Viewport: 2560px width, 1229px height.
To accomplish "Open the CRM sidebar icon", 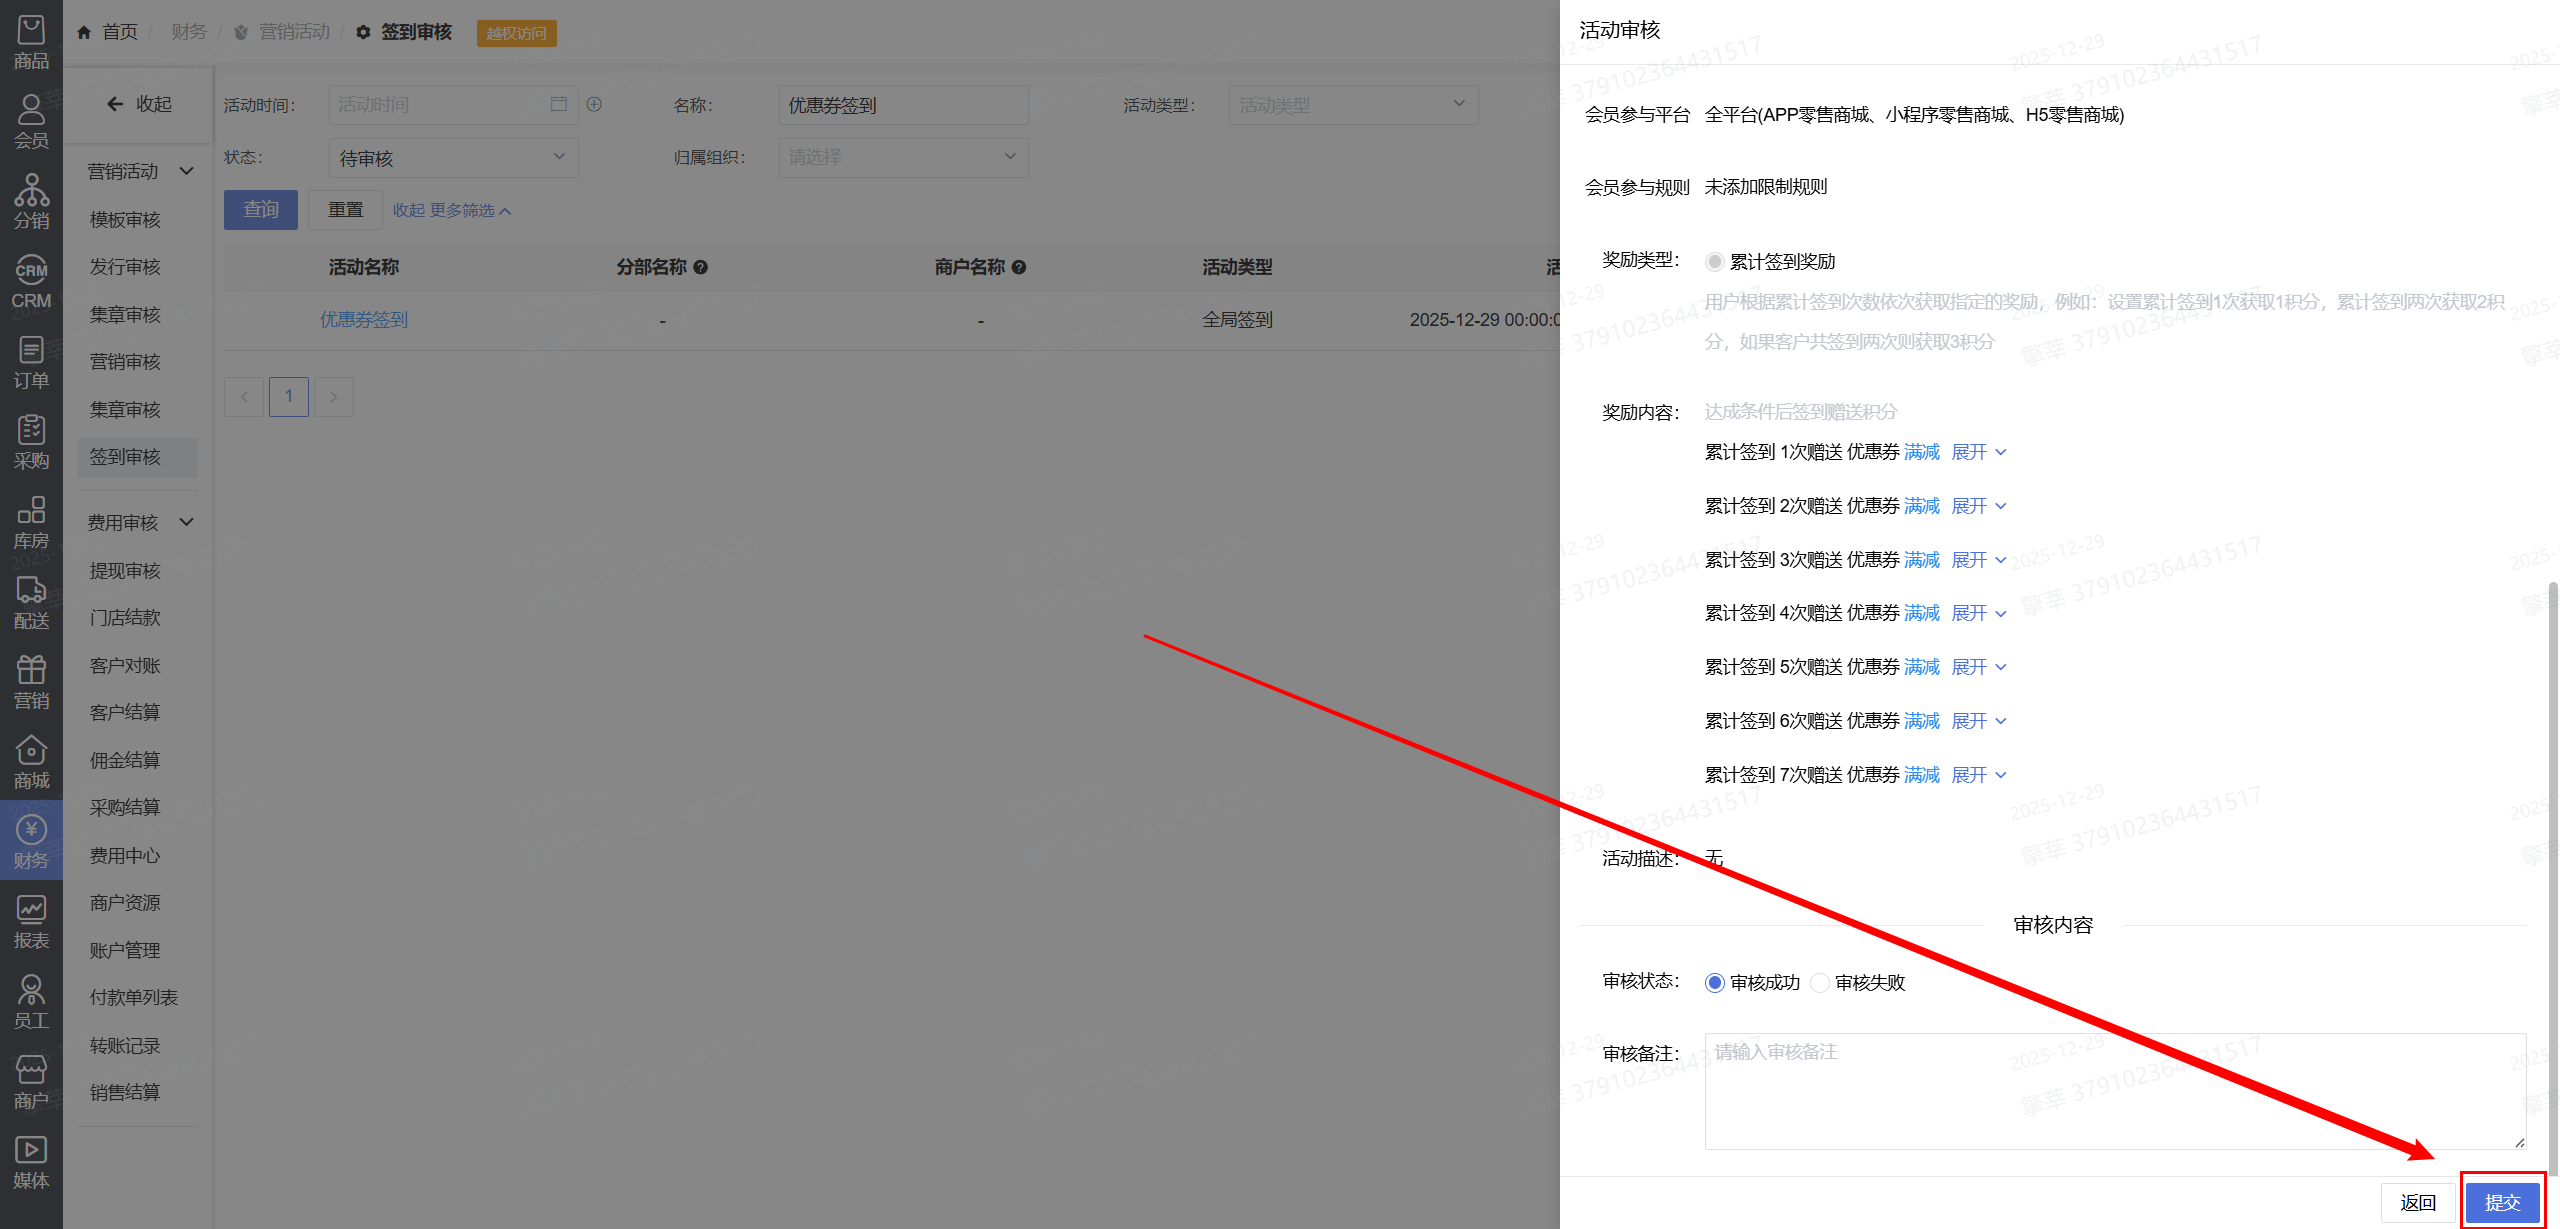I will 31,281.
